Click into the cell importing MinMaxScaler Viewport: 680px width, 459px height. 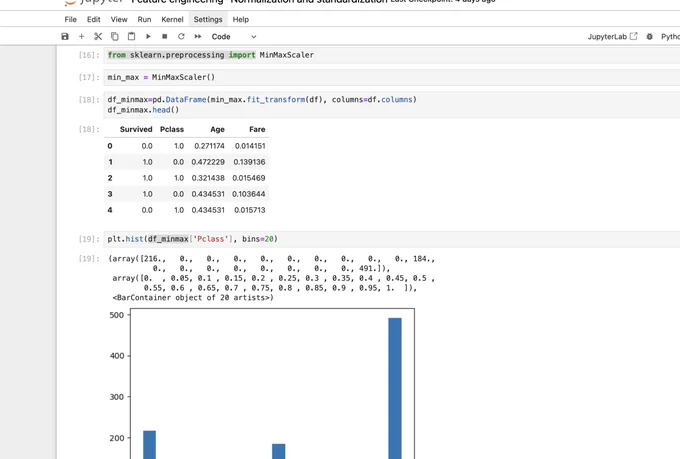click(392, 55)
